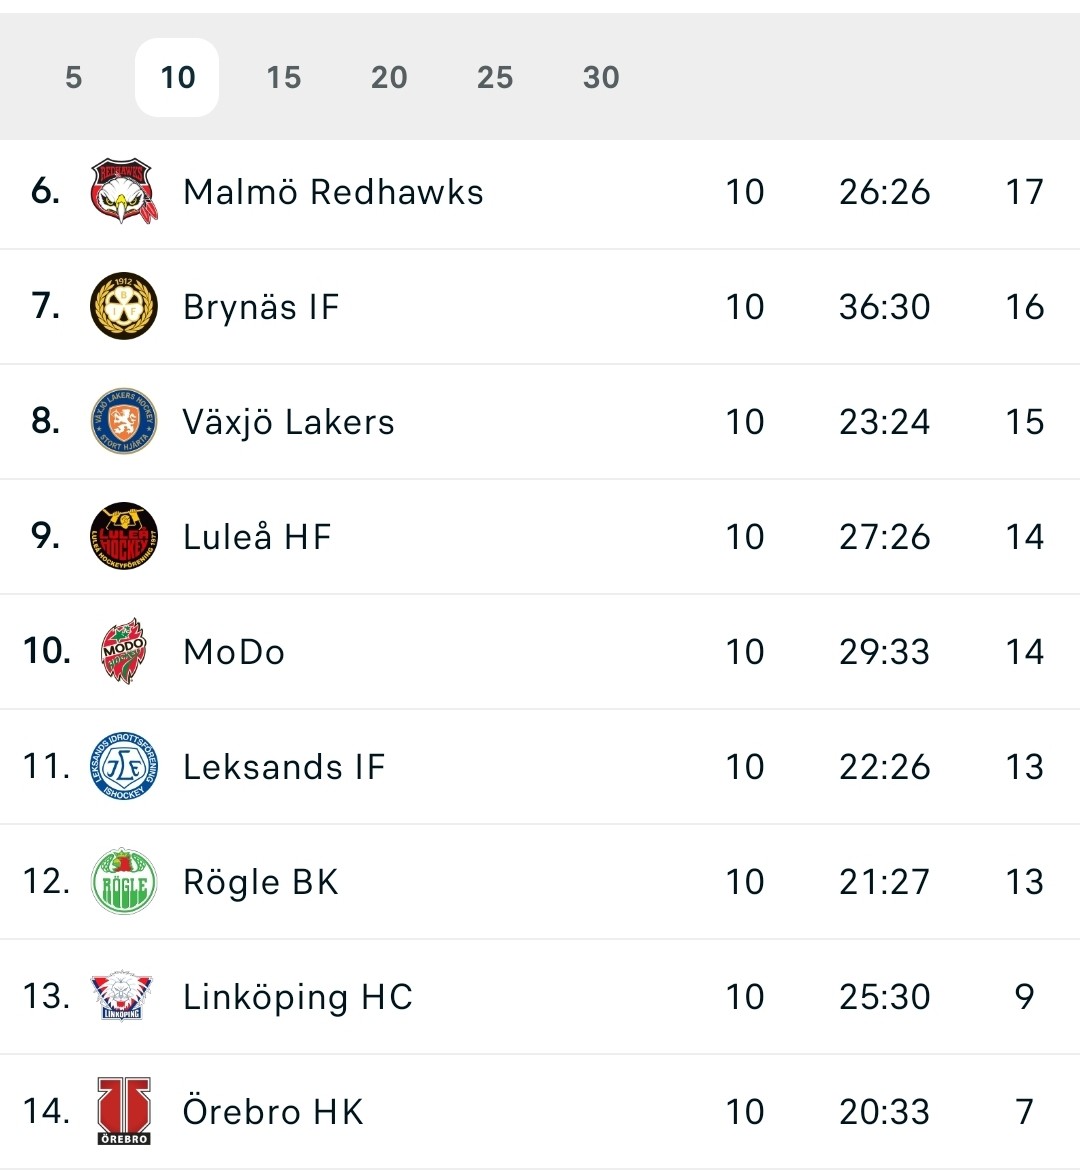Select the 15 matches filter tab

tap(283, 78)
